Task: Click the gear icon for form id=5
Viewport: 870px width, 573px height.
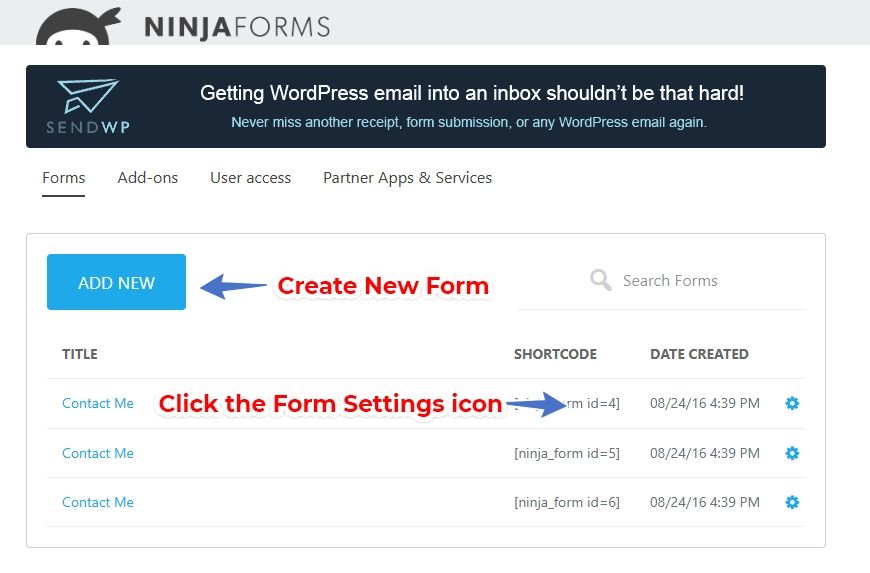Action: pos(792,453)
